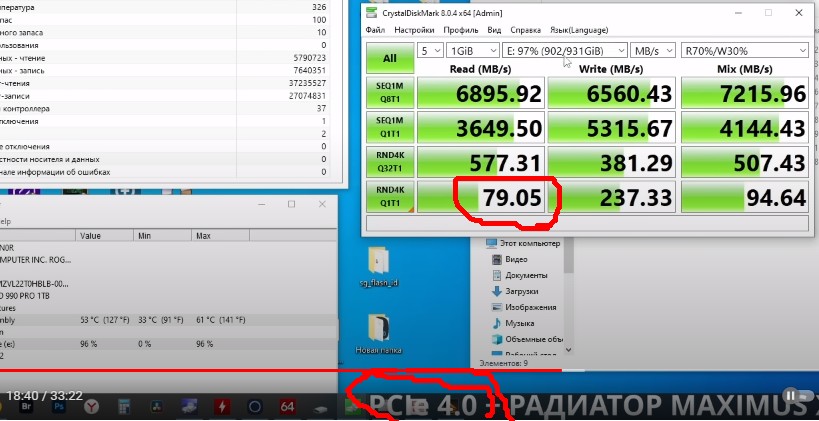The width and height of the screenshot is (819, 421).
Task: Select the 53 °C (127 °F) temperature value
Action: click(104, 320)
